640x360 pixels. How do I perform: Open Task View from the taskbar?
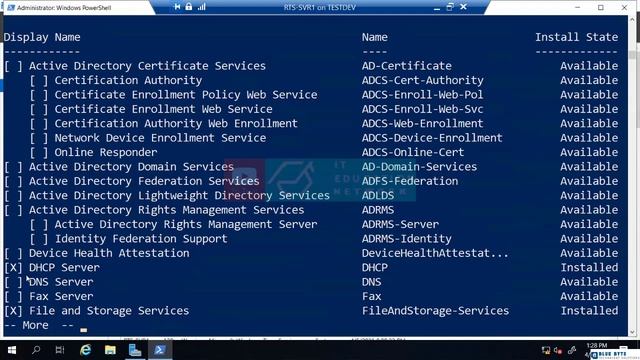60,350
